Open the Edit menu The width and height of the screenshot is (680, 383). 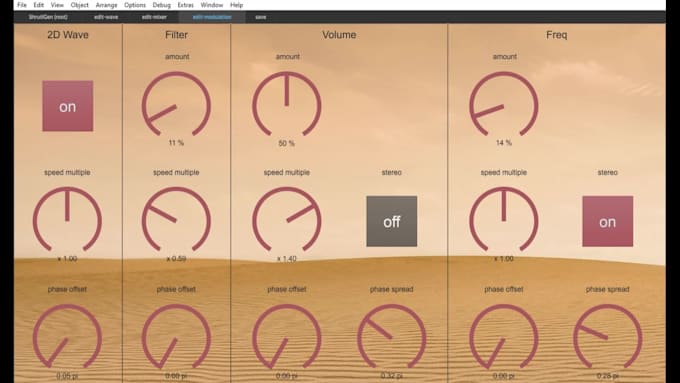pos(39,5)
